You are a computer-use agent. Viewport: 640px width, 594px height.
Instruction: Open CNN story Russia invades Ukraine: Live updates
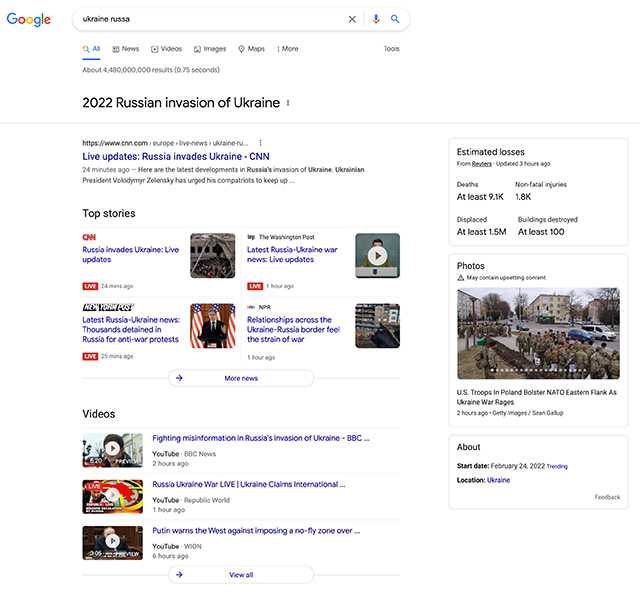[131, 254]
